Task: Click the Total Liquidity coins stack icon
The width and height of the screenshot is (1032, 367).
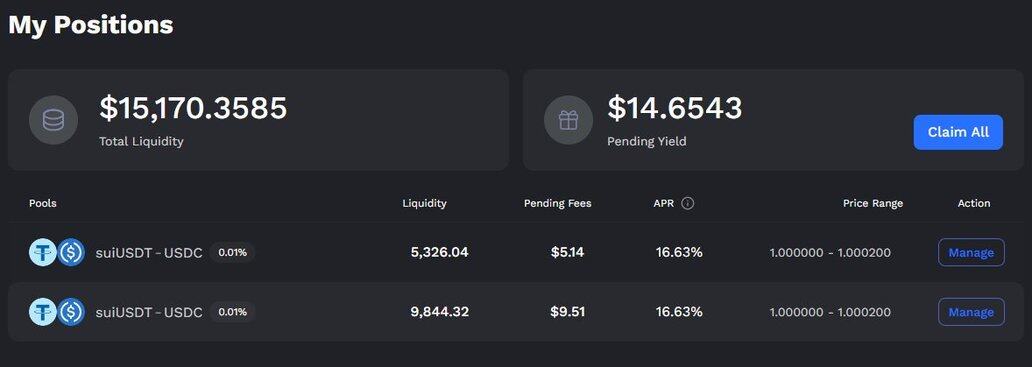Action: [x=53, y=120]
